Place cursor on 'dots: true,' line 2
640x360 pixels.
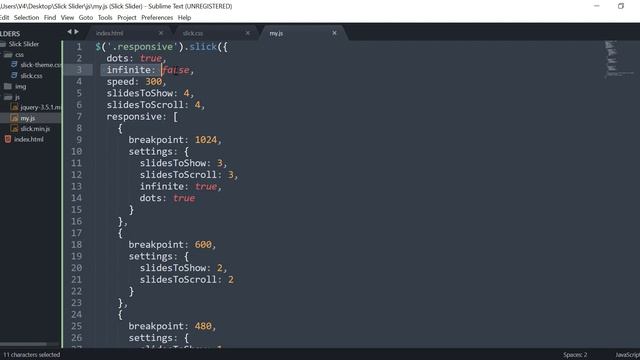tap(137, 58)
